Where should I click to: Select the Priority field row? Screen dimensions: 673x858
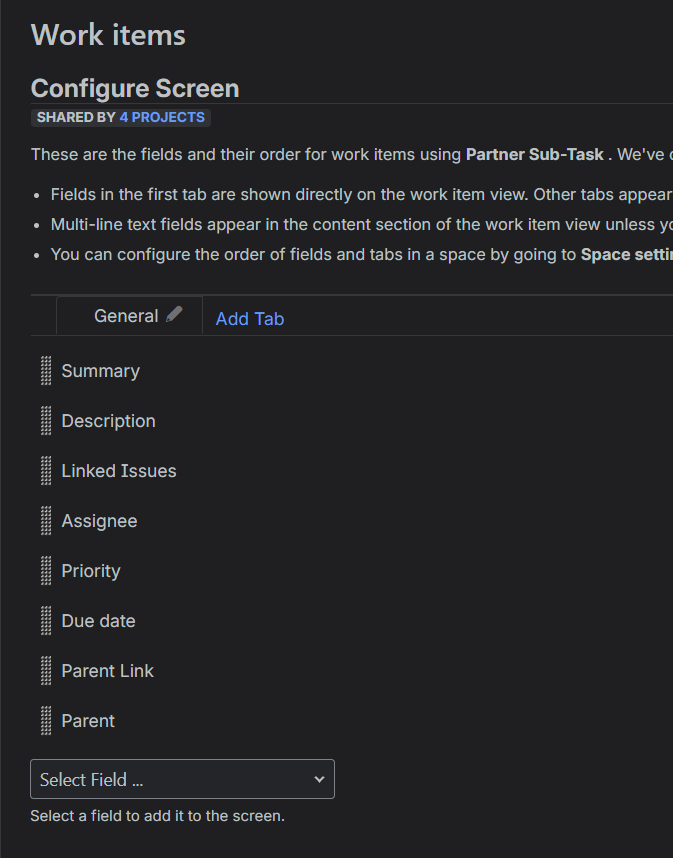pos(91,570)
